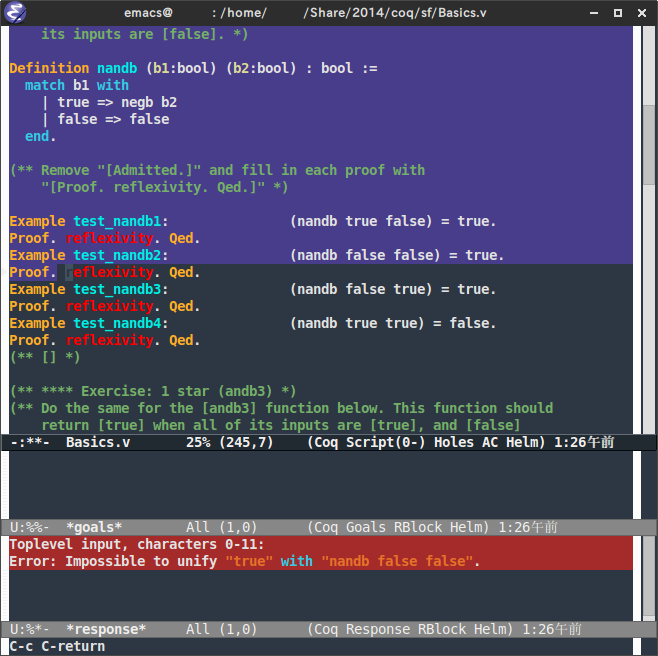Image resolution: width=658 pixels, height=656 pixels.
Task: Click the Emacs icon in the title bar
Action: (15, 13)
